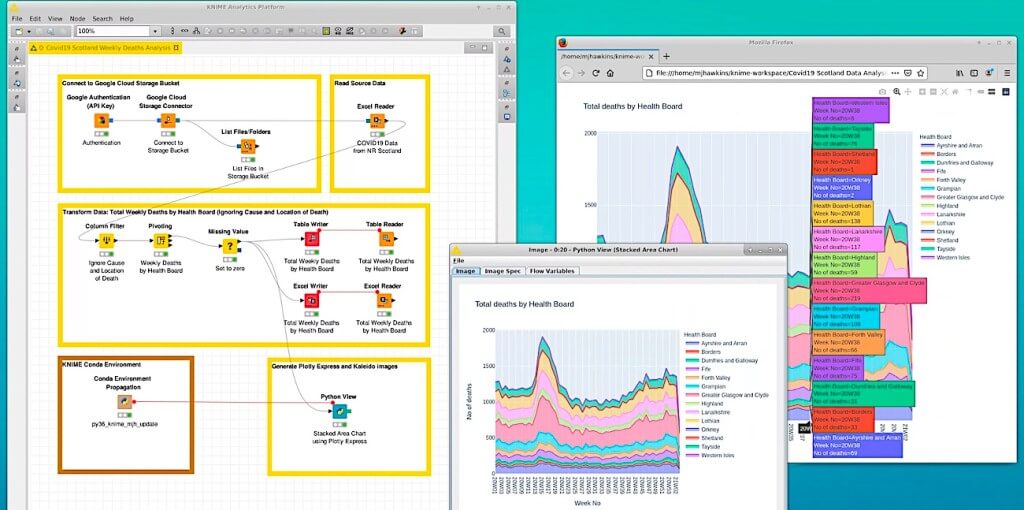Select the Plotly zoom tool in Firefox
The image size is (1024, 510).
click(x=897, y=91)
